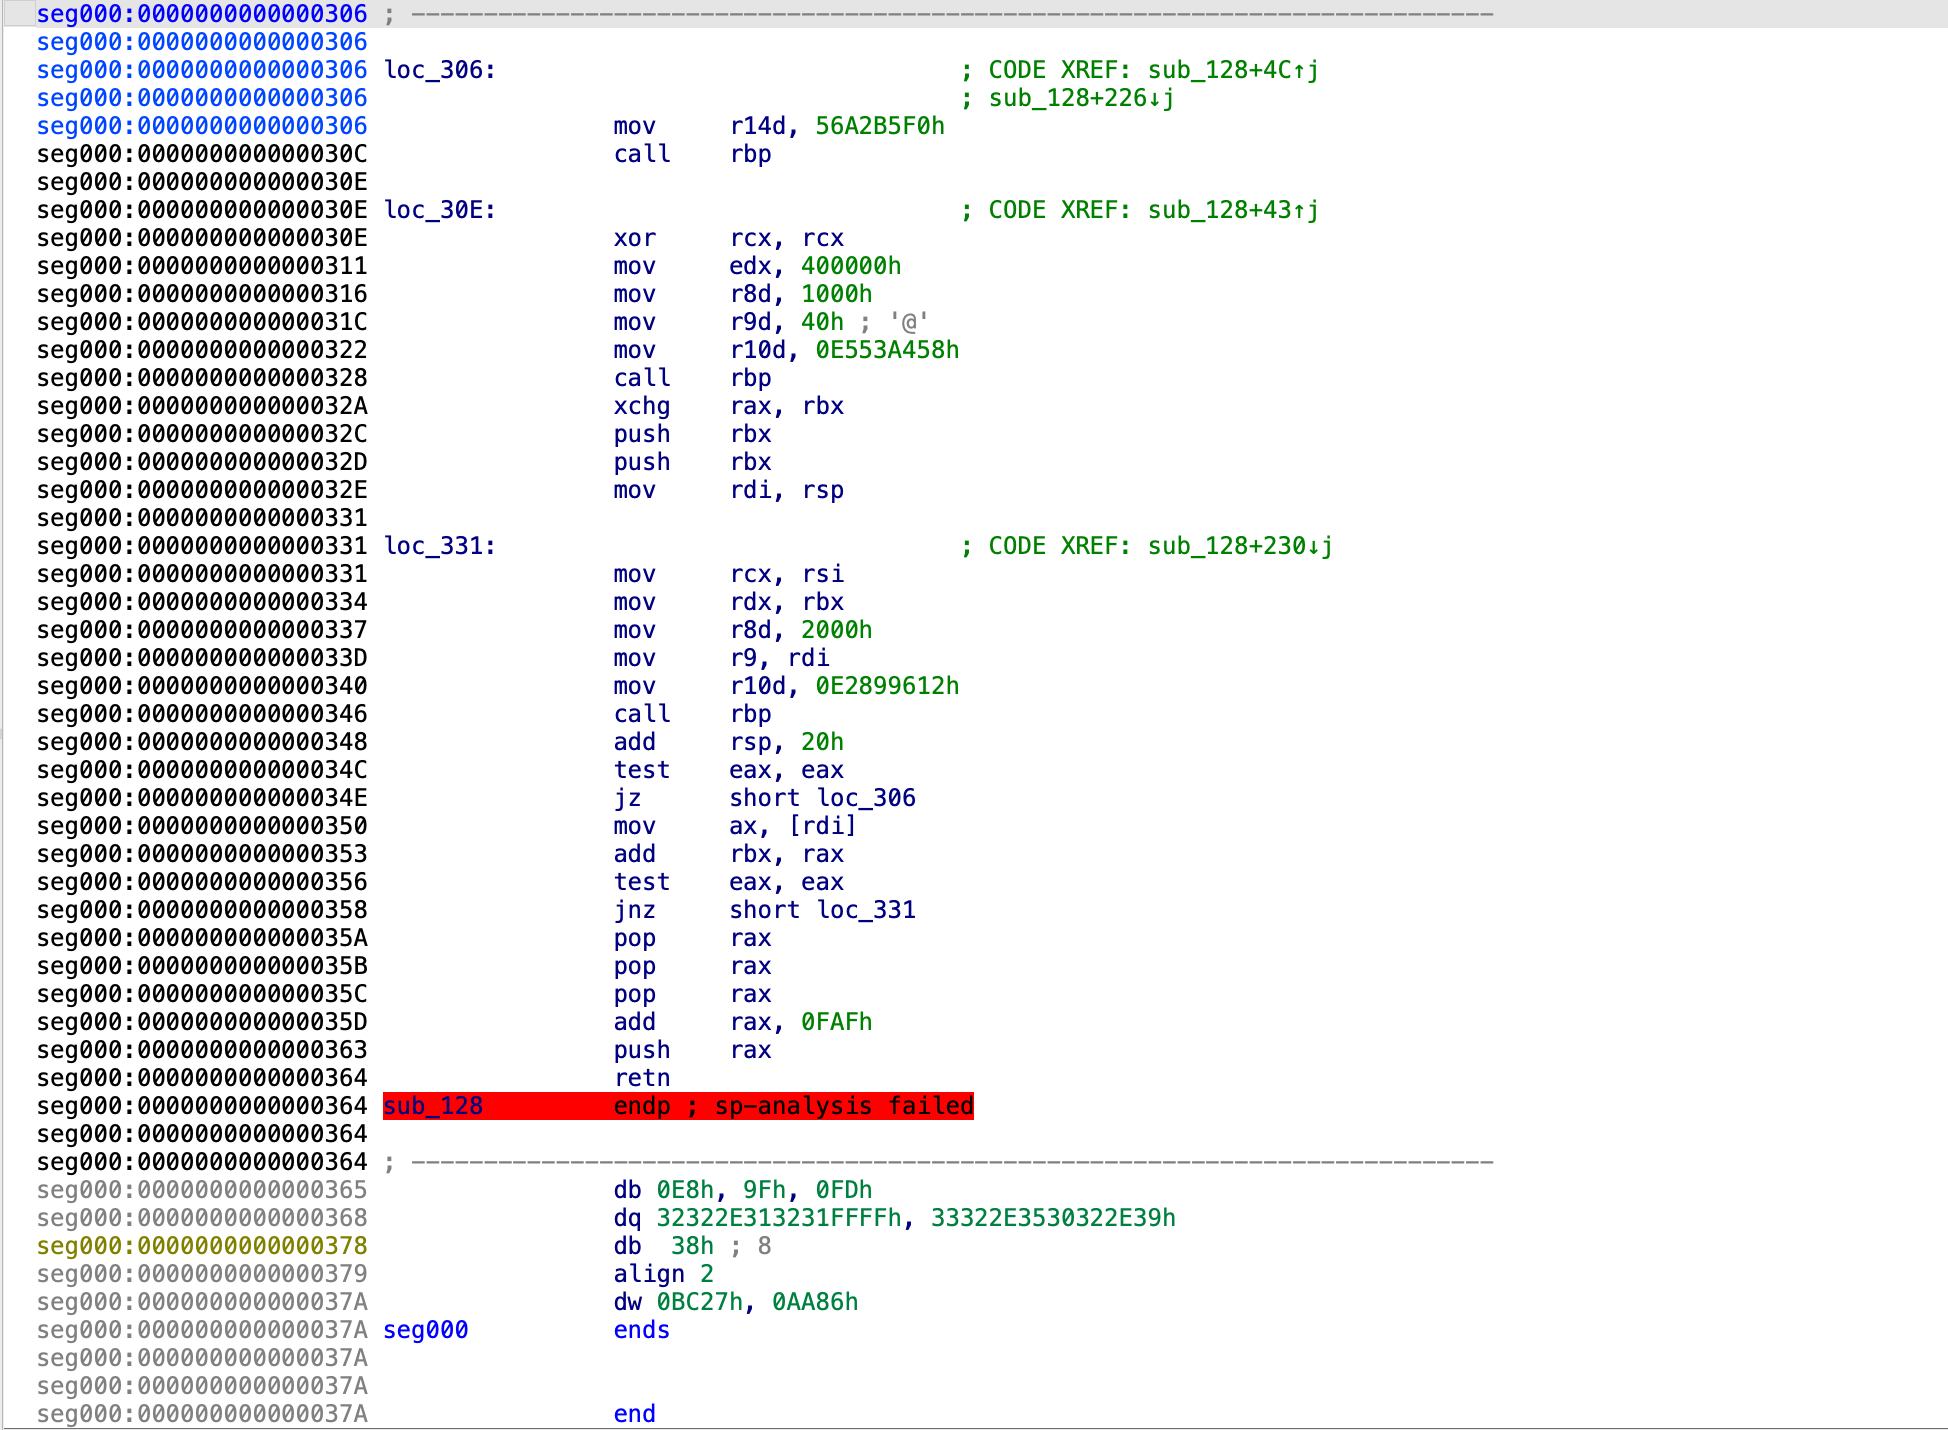Click the xchg rax, rbx instruction
The image size is (1948, 1430).
pyautogui.click(x=641, y=406)
